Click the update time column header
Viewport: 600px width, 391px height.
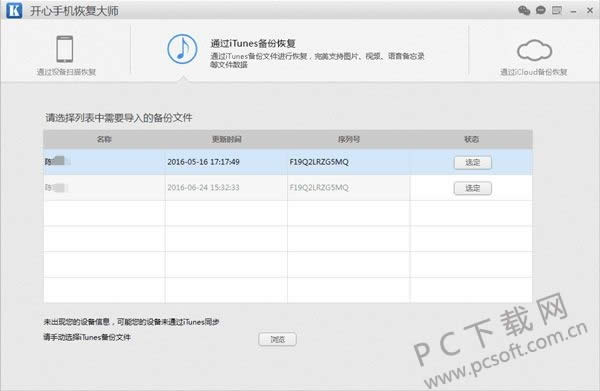coord(227,139)
